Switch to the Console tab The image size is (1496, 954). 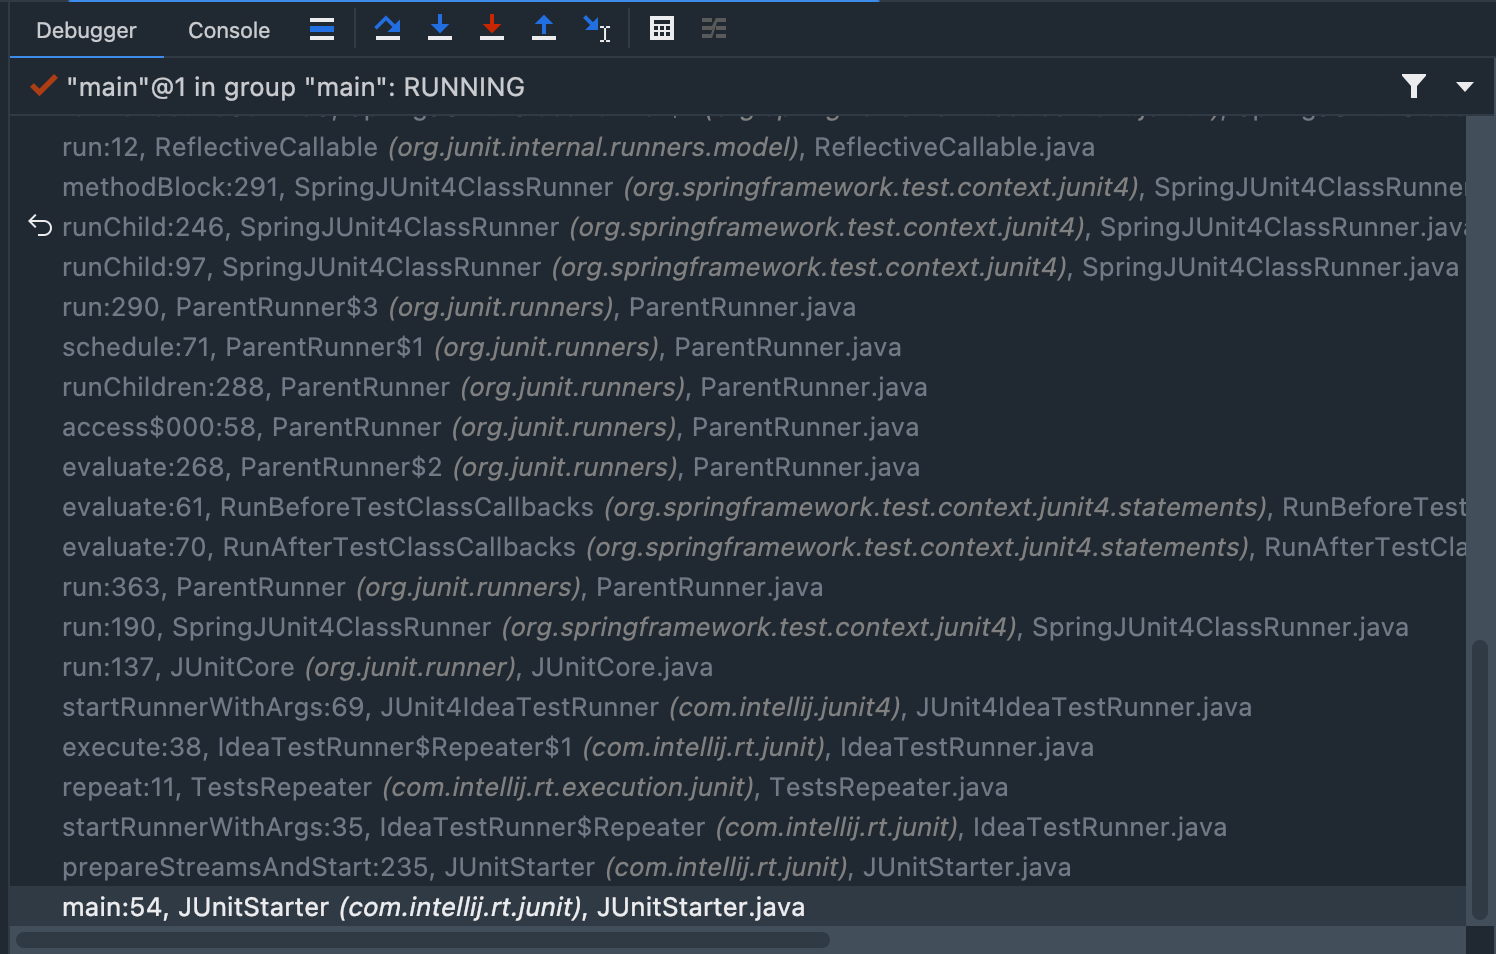tap(229, 30)
